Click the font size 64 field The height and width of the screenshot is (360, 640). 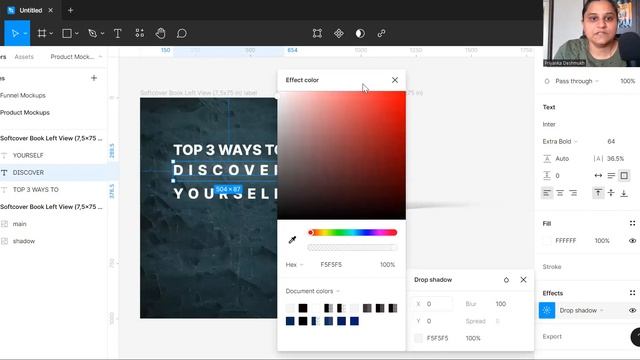[611, 142]
